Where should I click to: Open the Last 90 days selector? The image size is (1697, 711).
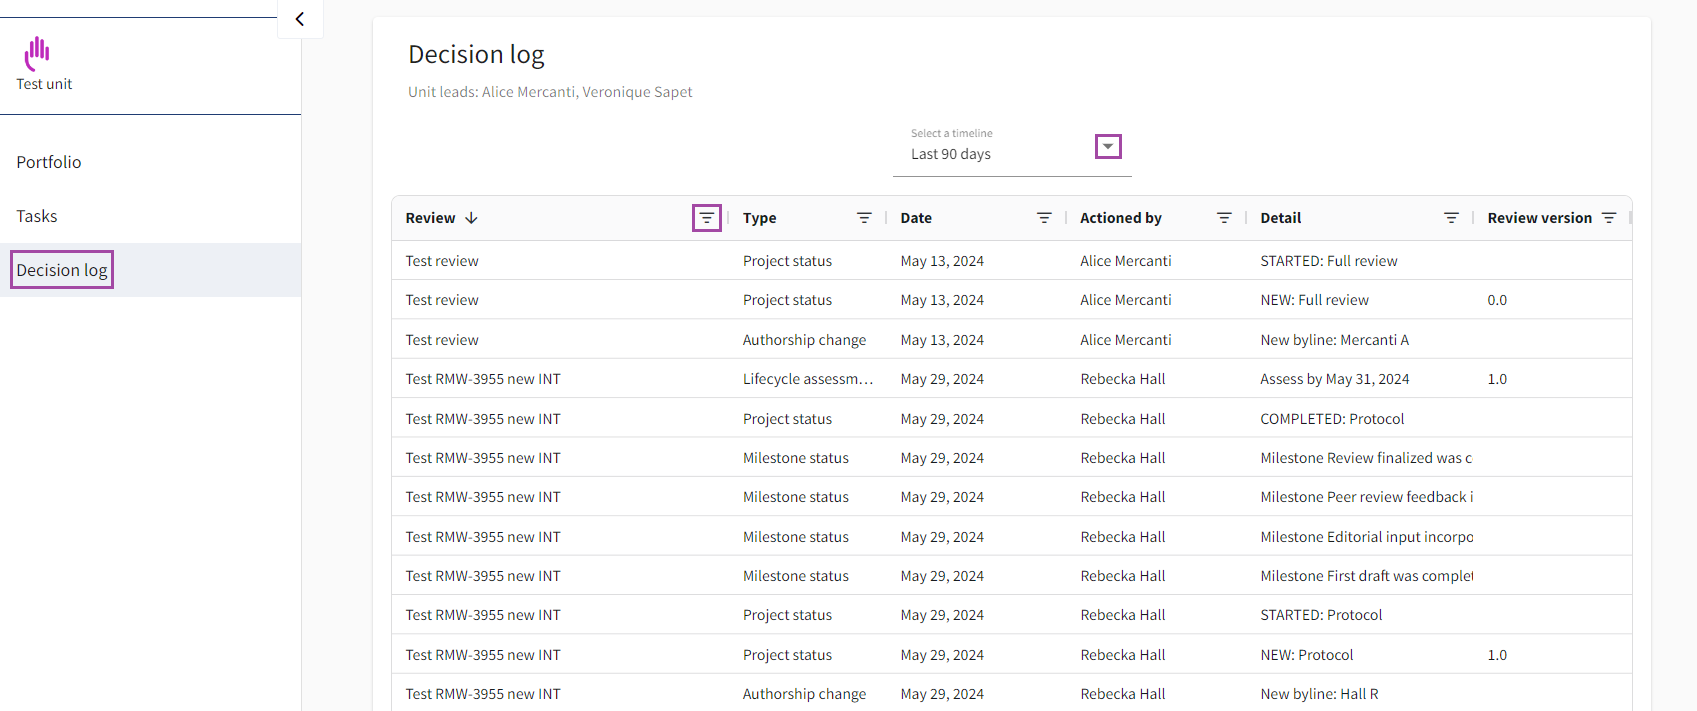point(950,154)
